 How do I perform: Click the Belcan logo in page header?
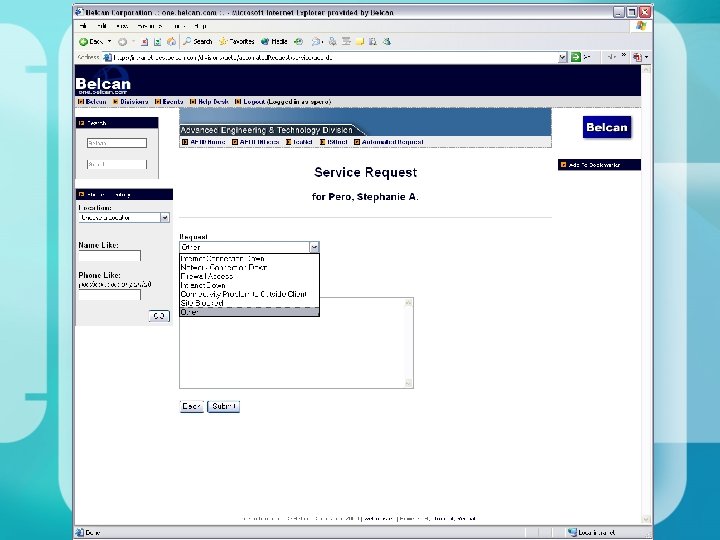pyautogui.click(x=103, y=83)
